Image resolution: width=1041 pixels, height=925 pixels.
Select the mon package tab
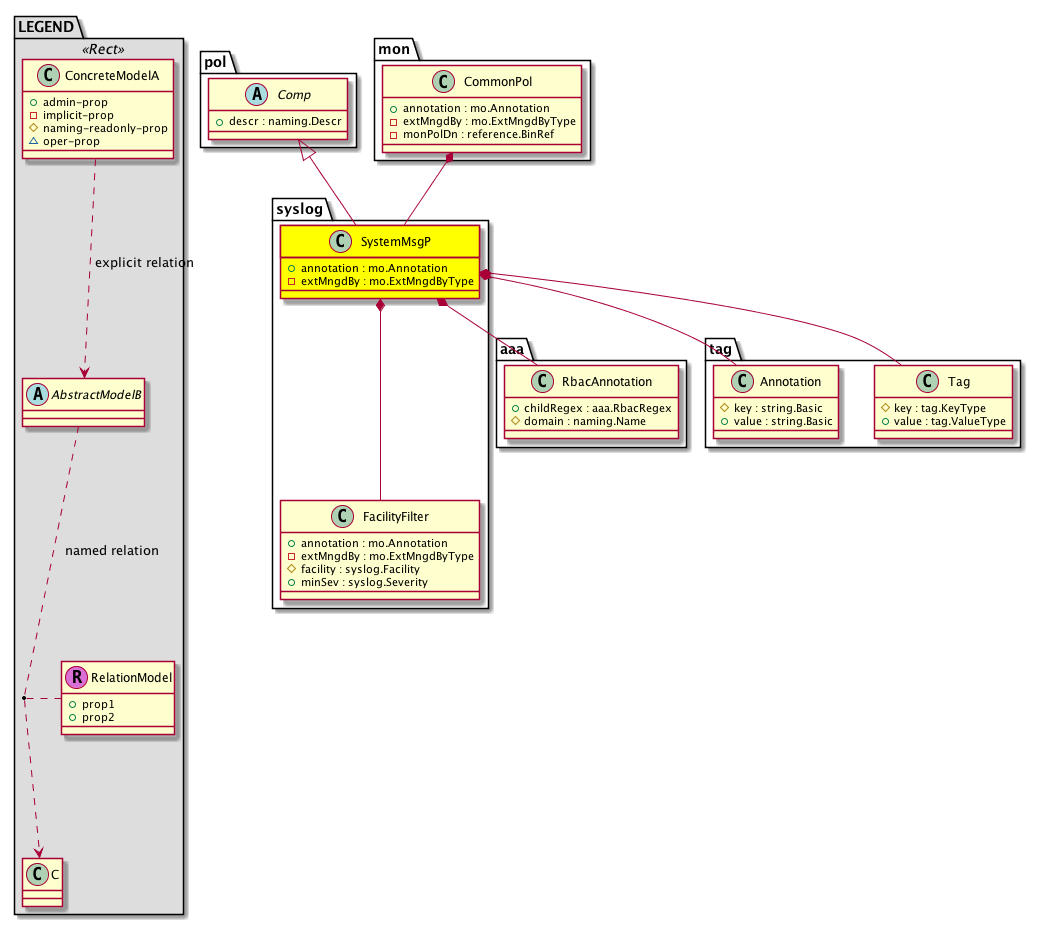click(x=390, y=48)
